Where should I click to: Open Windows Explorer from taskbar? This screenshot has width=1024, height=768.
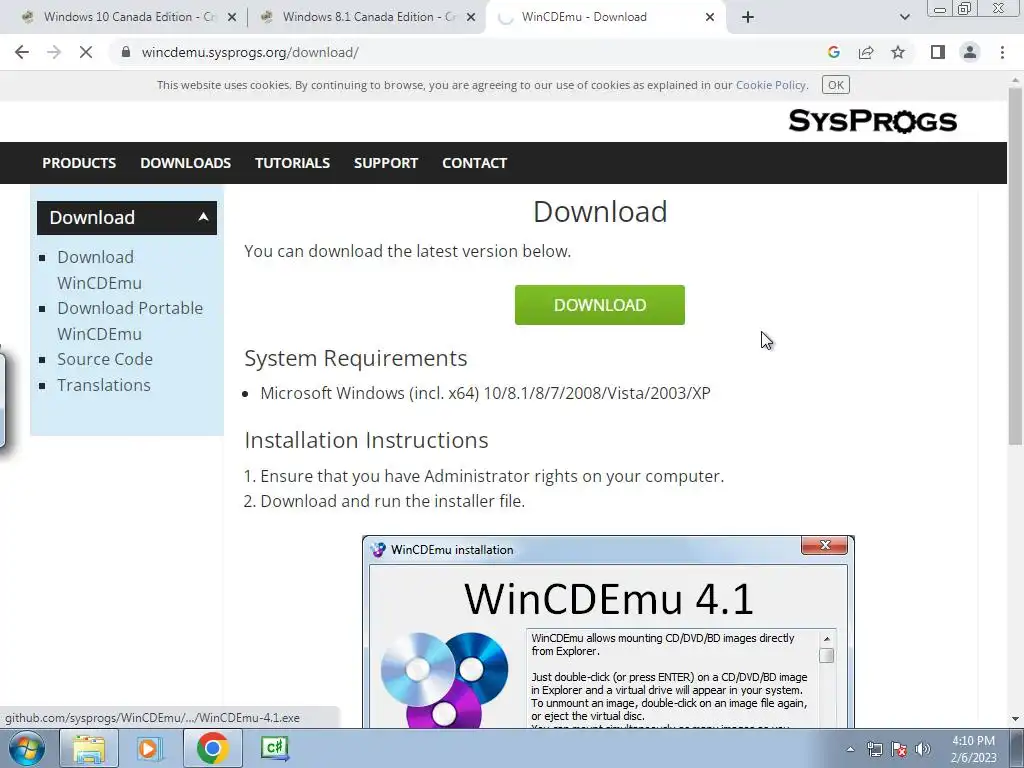point(89,748)
